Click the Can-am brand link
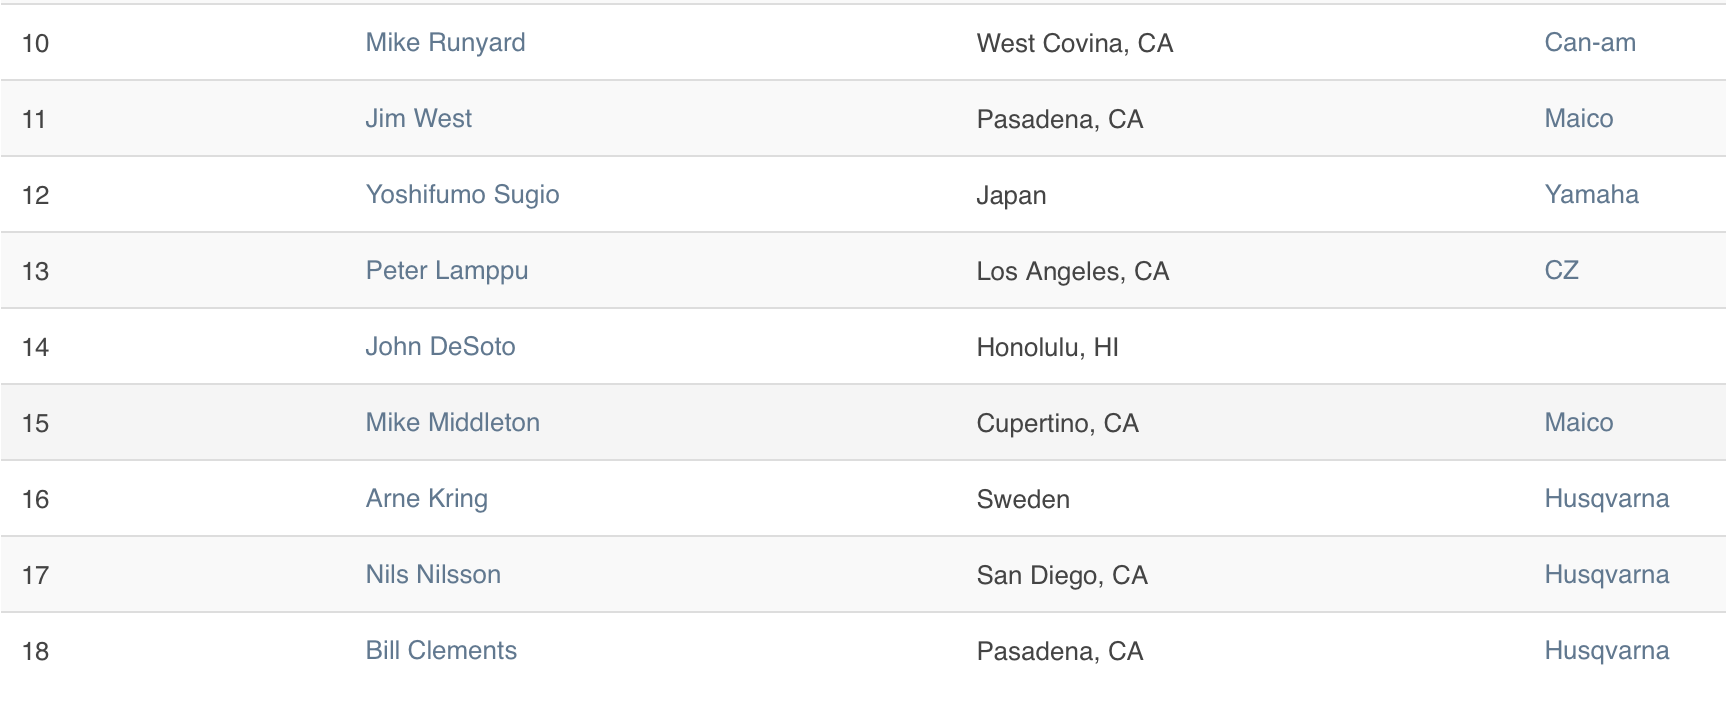The height and width of the screenshot is (704, 1726). (x=1590, y=43)
